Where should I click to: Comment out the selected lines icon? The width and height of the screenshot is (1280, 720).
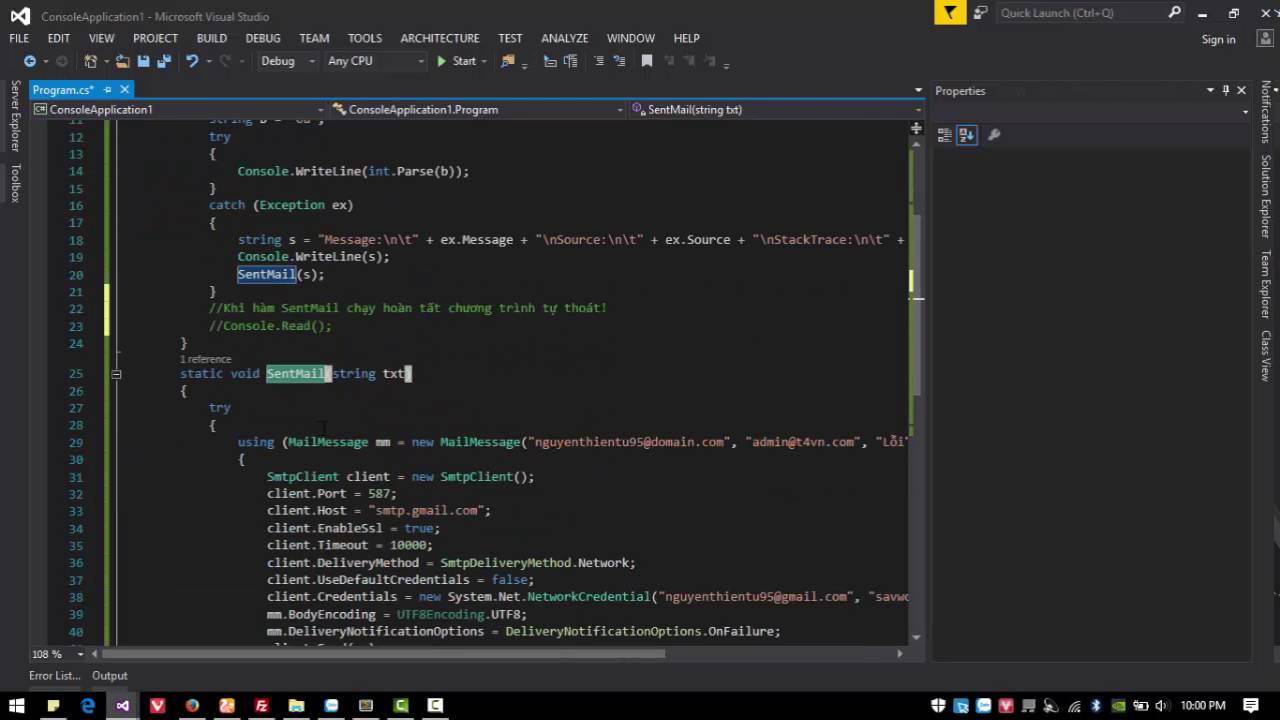[x=600, y=61]
